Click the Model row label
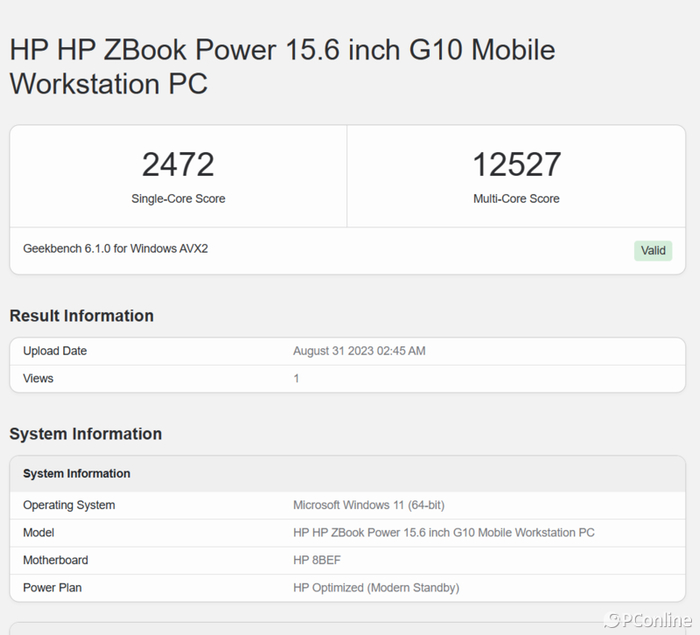 (x=39, y=533)
